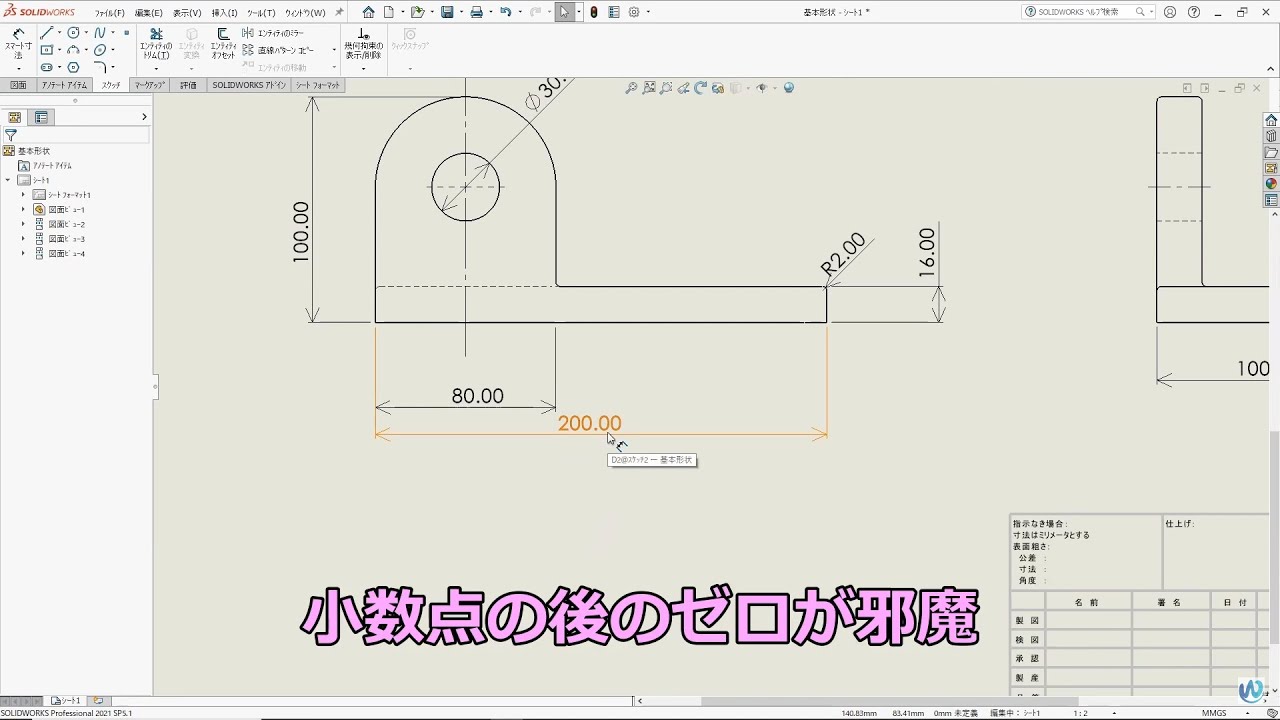The image size is (1280, 720).
Task: Open the 表示(V) menu
Action: [x=187, y=13]
